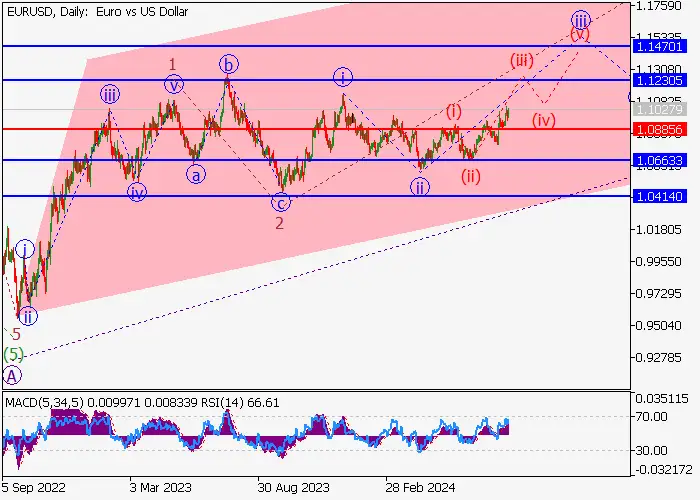The width and height of the screenshot is (700, 500).
Task: Select the brown 1 wave label
Action: click(173, 65)
